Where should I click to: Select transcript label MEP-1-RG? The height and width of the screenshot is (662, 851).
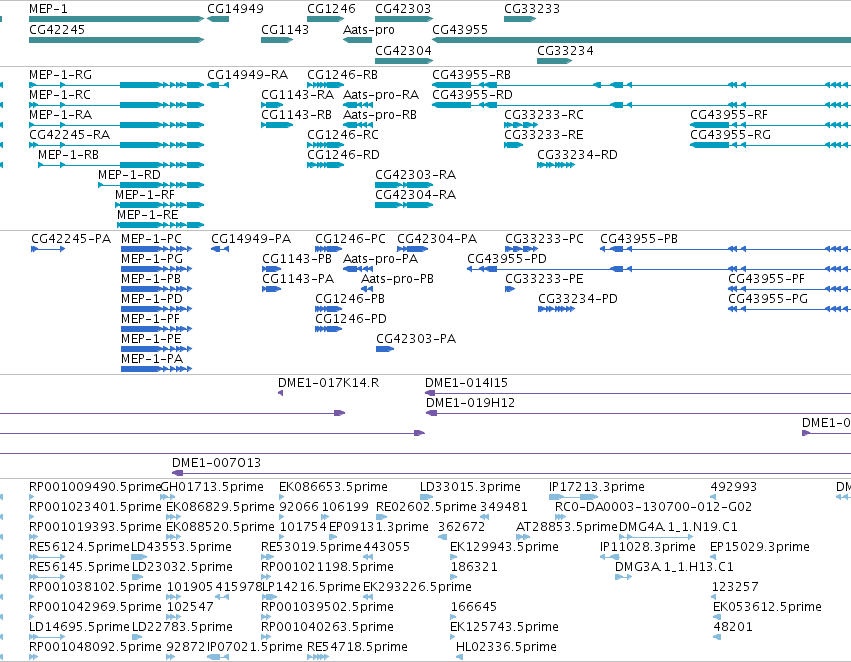tap(60, 74)
